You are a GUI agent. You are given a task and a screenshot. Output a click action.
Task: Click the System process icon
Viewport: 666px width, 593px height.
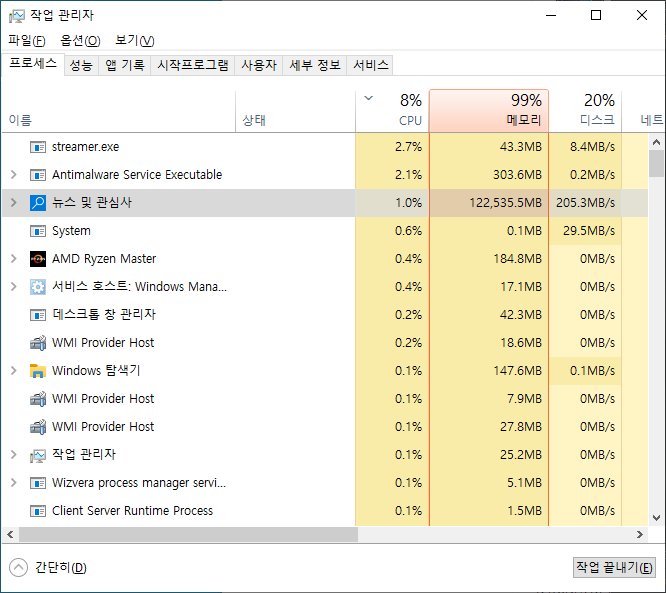point(38,231)
